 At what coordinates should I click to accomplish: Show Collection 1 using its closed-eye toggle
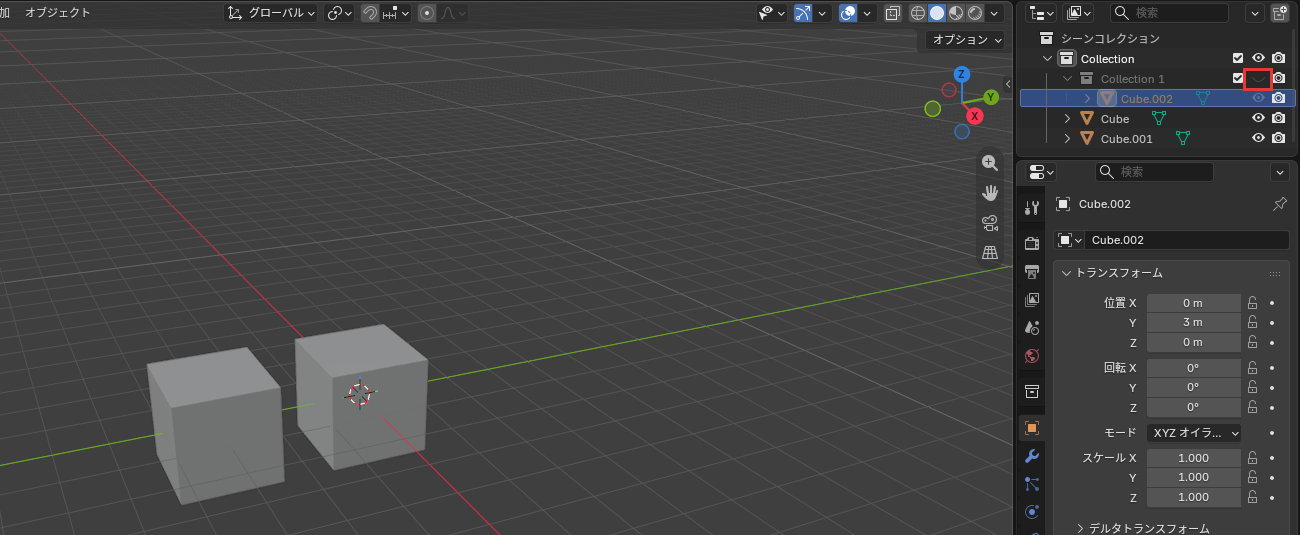click(x=1258, y=78)
